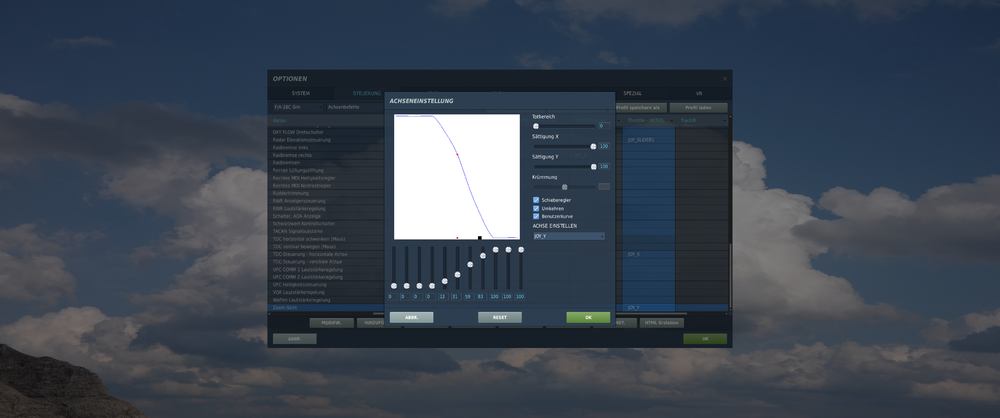Click the curve point field showing 13
1000x418 pixels.
pos(443,297)
